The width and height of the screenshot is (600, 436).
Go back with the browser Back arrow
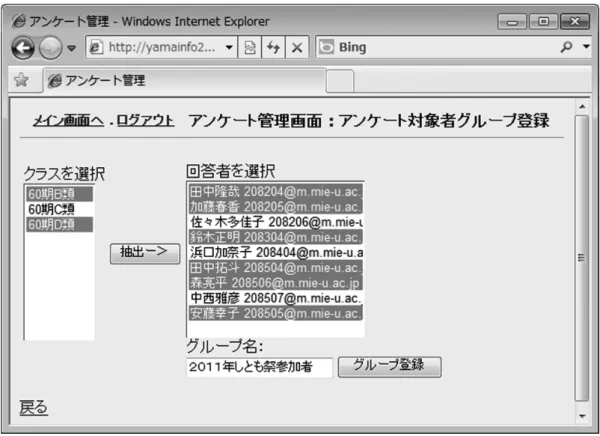[x=23, y=48]
